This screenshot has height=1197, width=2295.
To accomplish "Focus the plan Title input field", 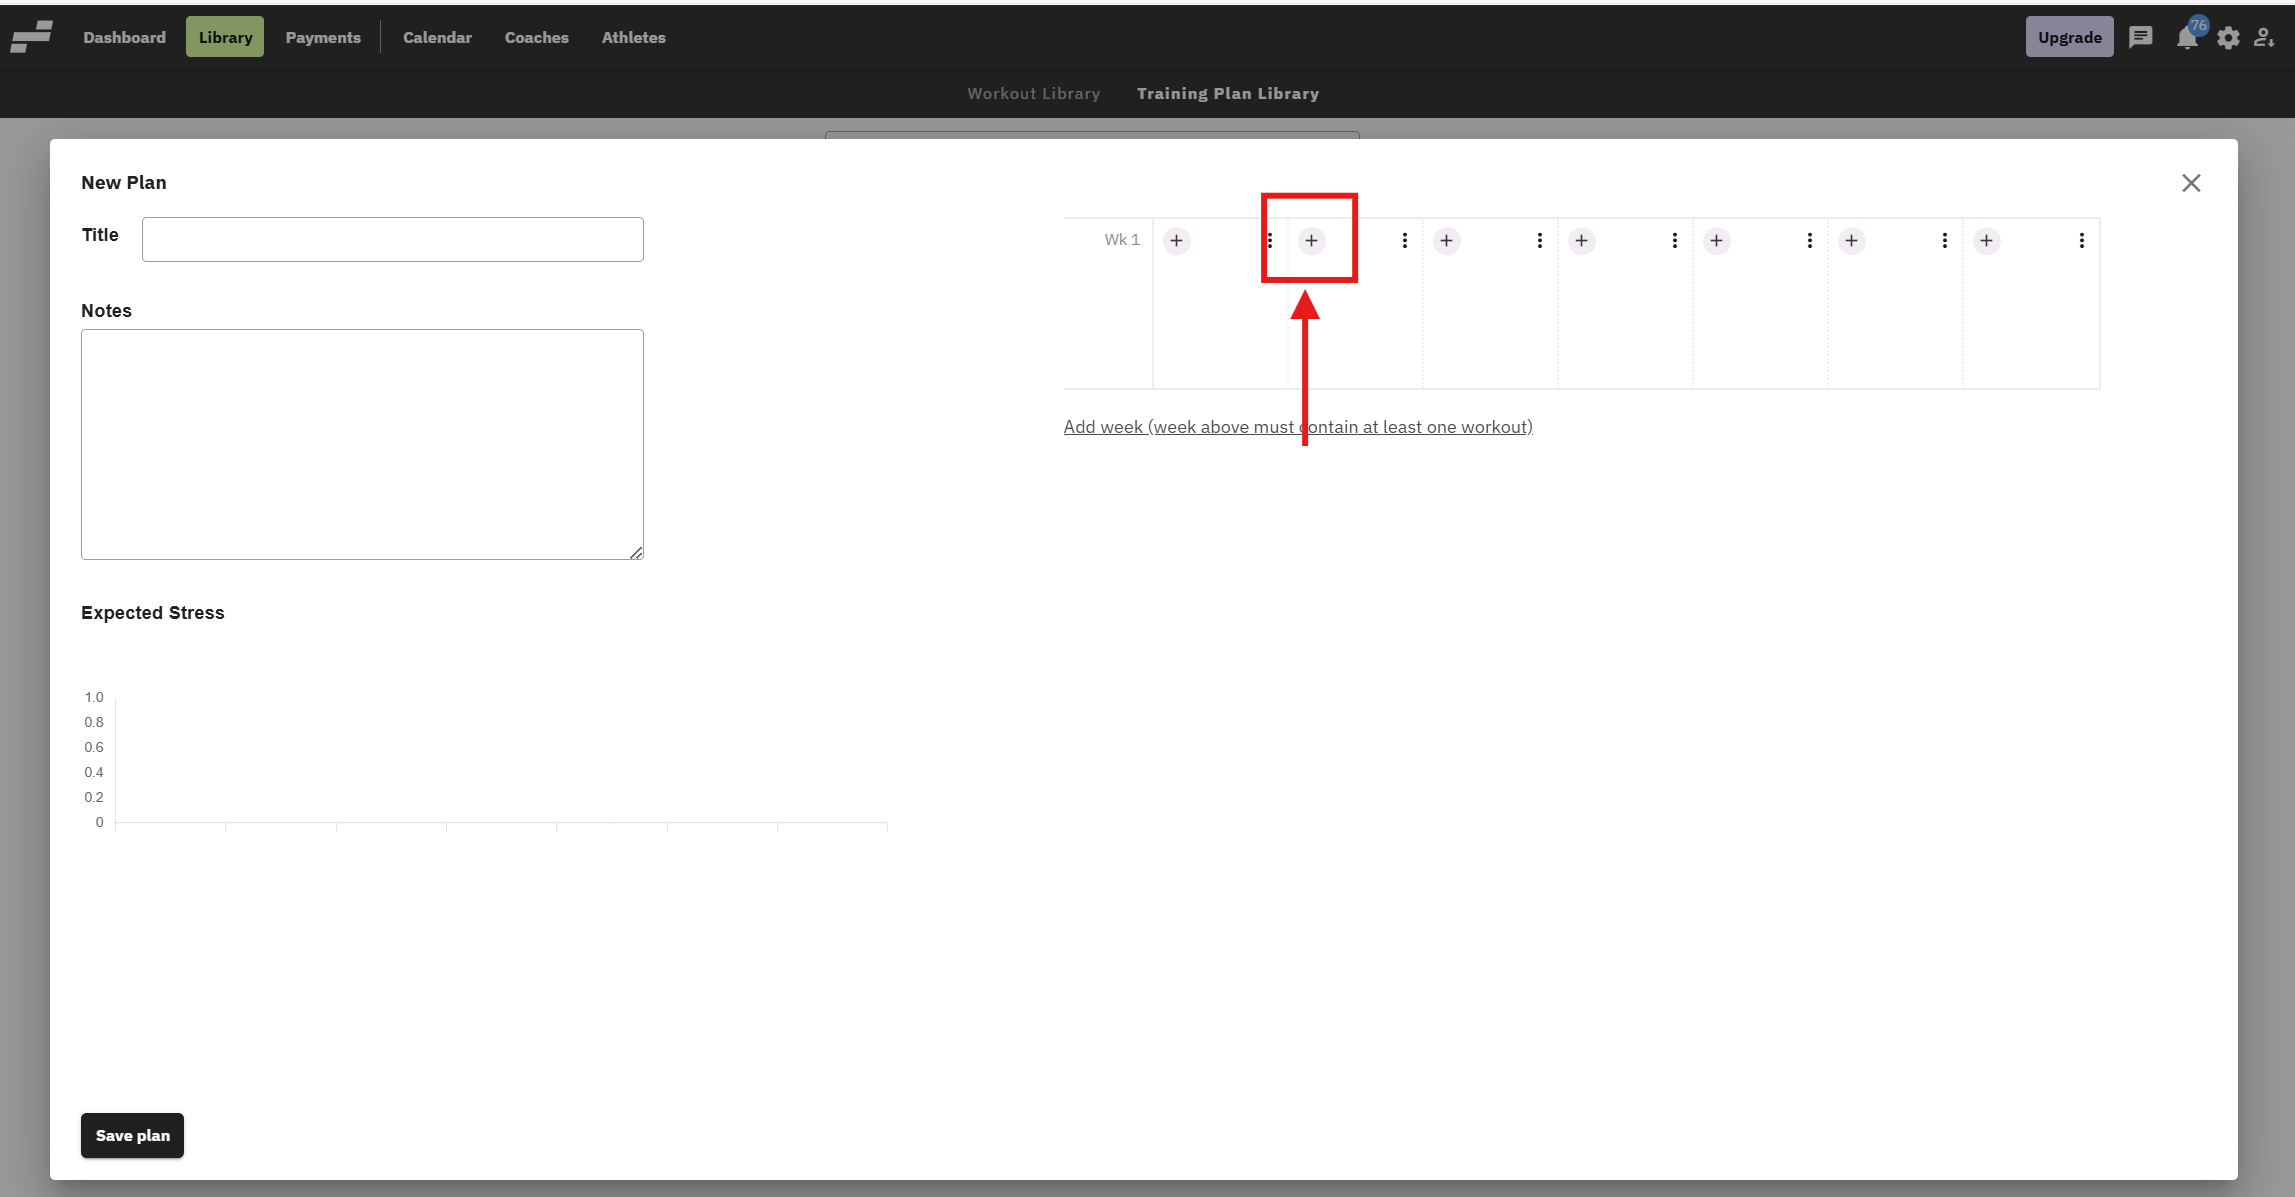I will tap(392, 239).
